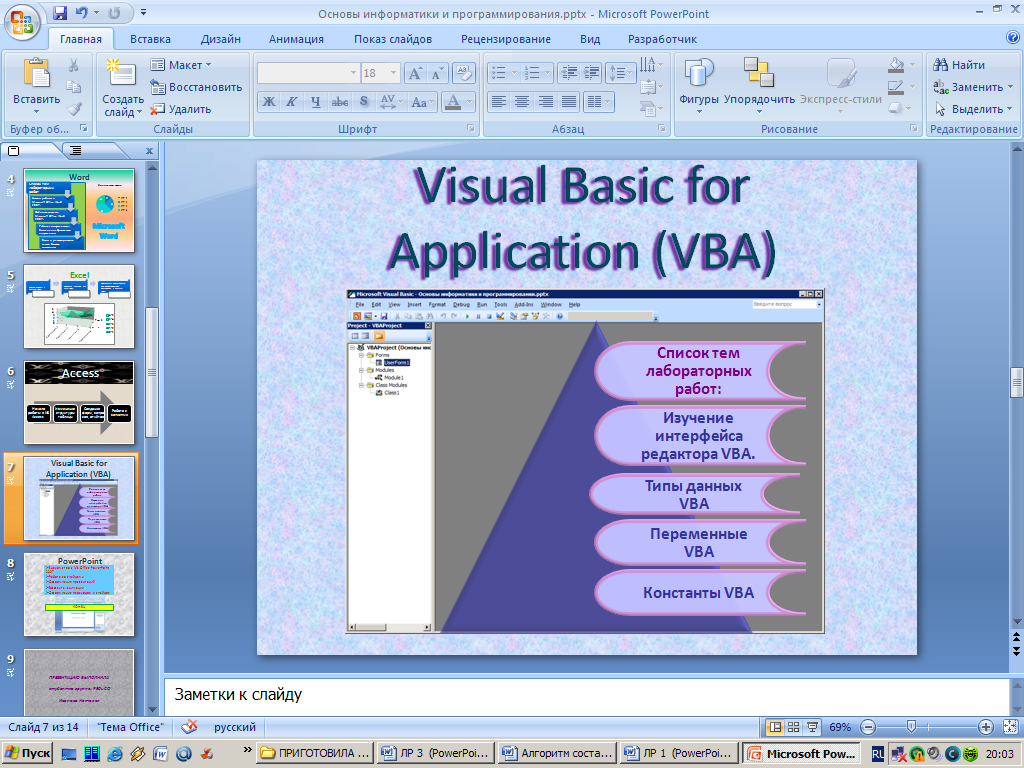Switch to the Дизайн tab

pyautogui.click(x=221, y=39)
